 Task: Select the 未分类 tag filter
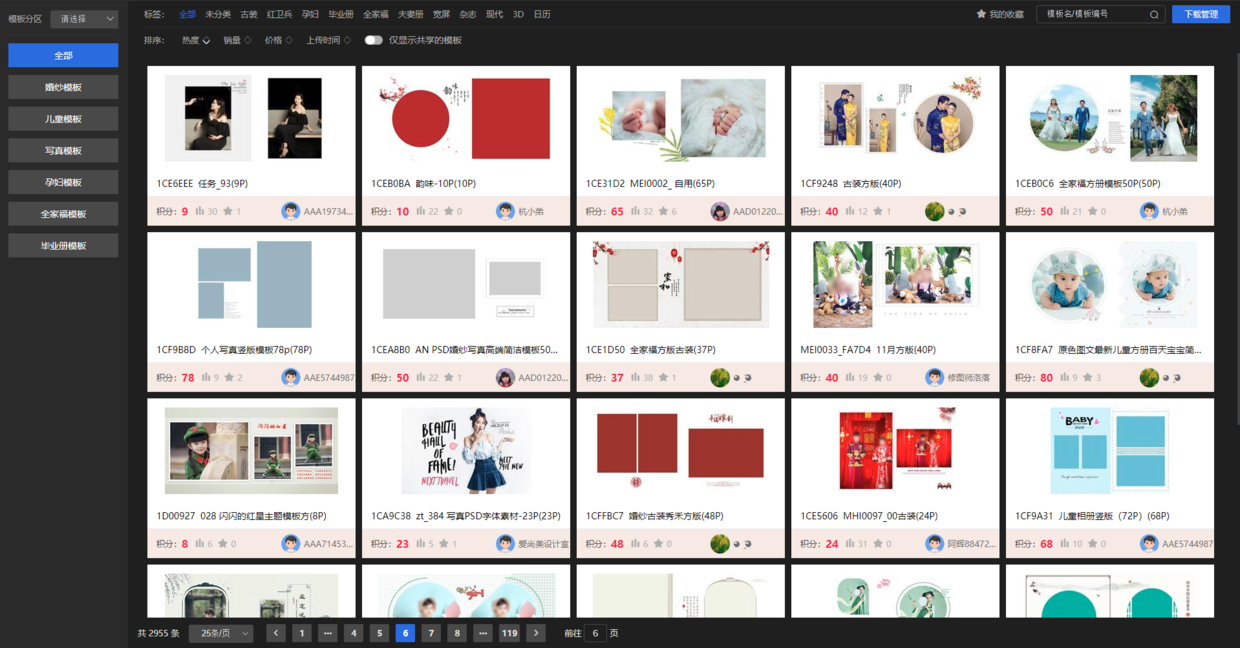coord(218,15)
